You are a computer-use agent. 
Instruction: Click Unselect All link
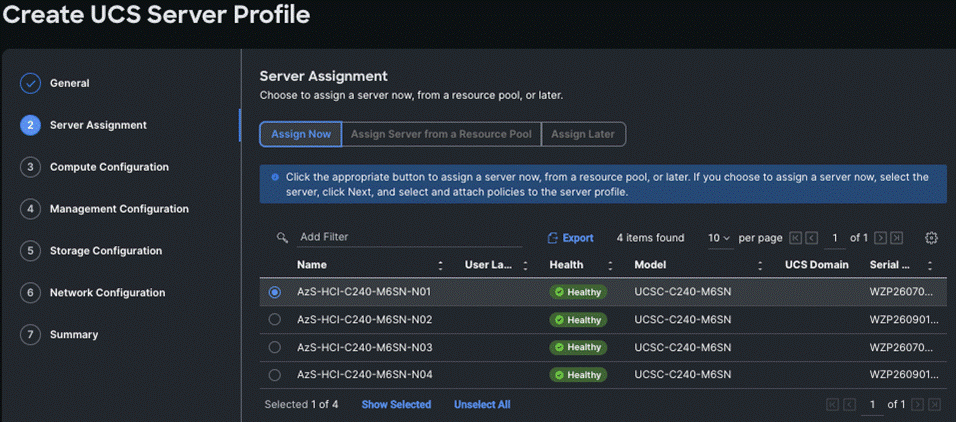tap(482, 404)
